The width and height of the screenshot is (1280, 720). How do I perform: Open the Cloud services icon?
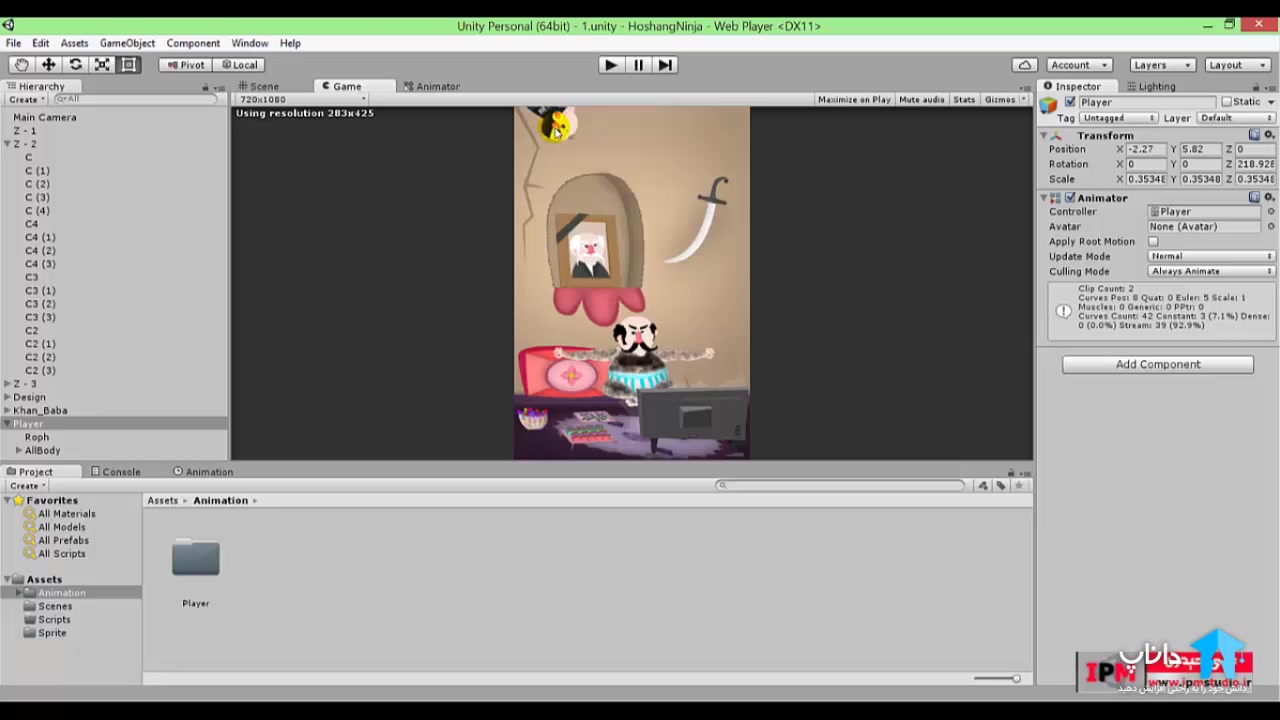coord(1024,65)
